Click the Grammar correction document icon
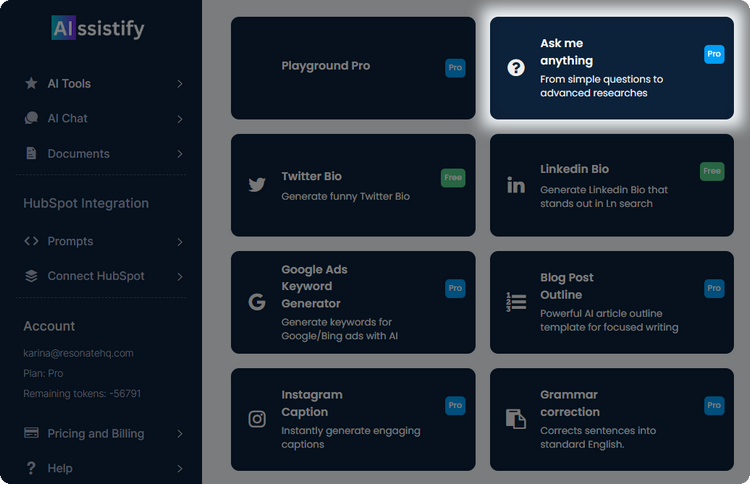Screen dimensions: 750x484 (516, 419)
